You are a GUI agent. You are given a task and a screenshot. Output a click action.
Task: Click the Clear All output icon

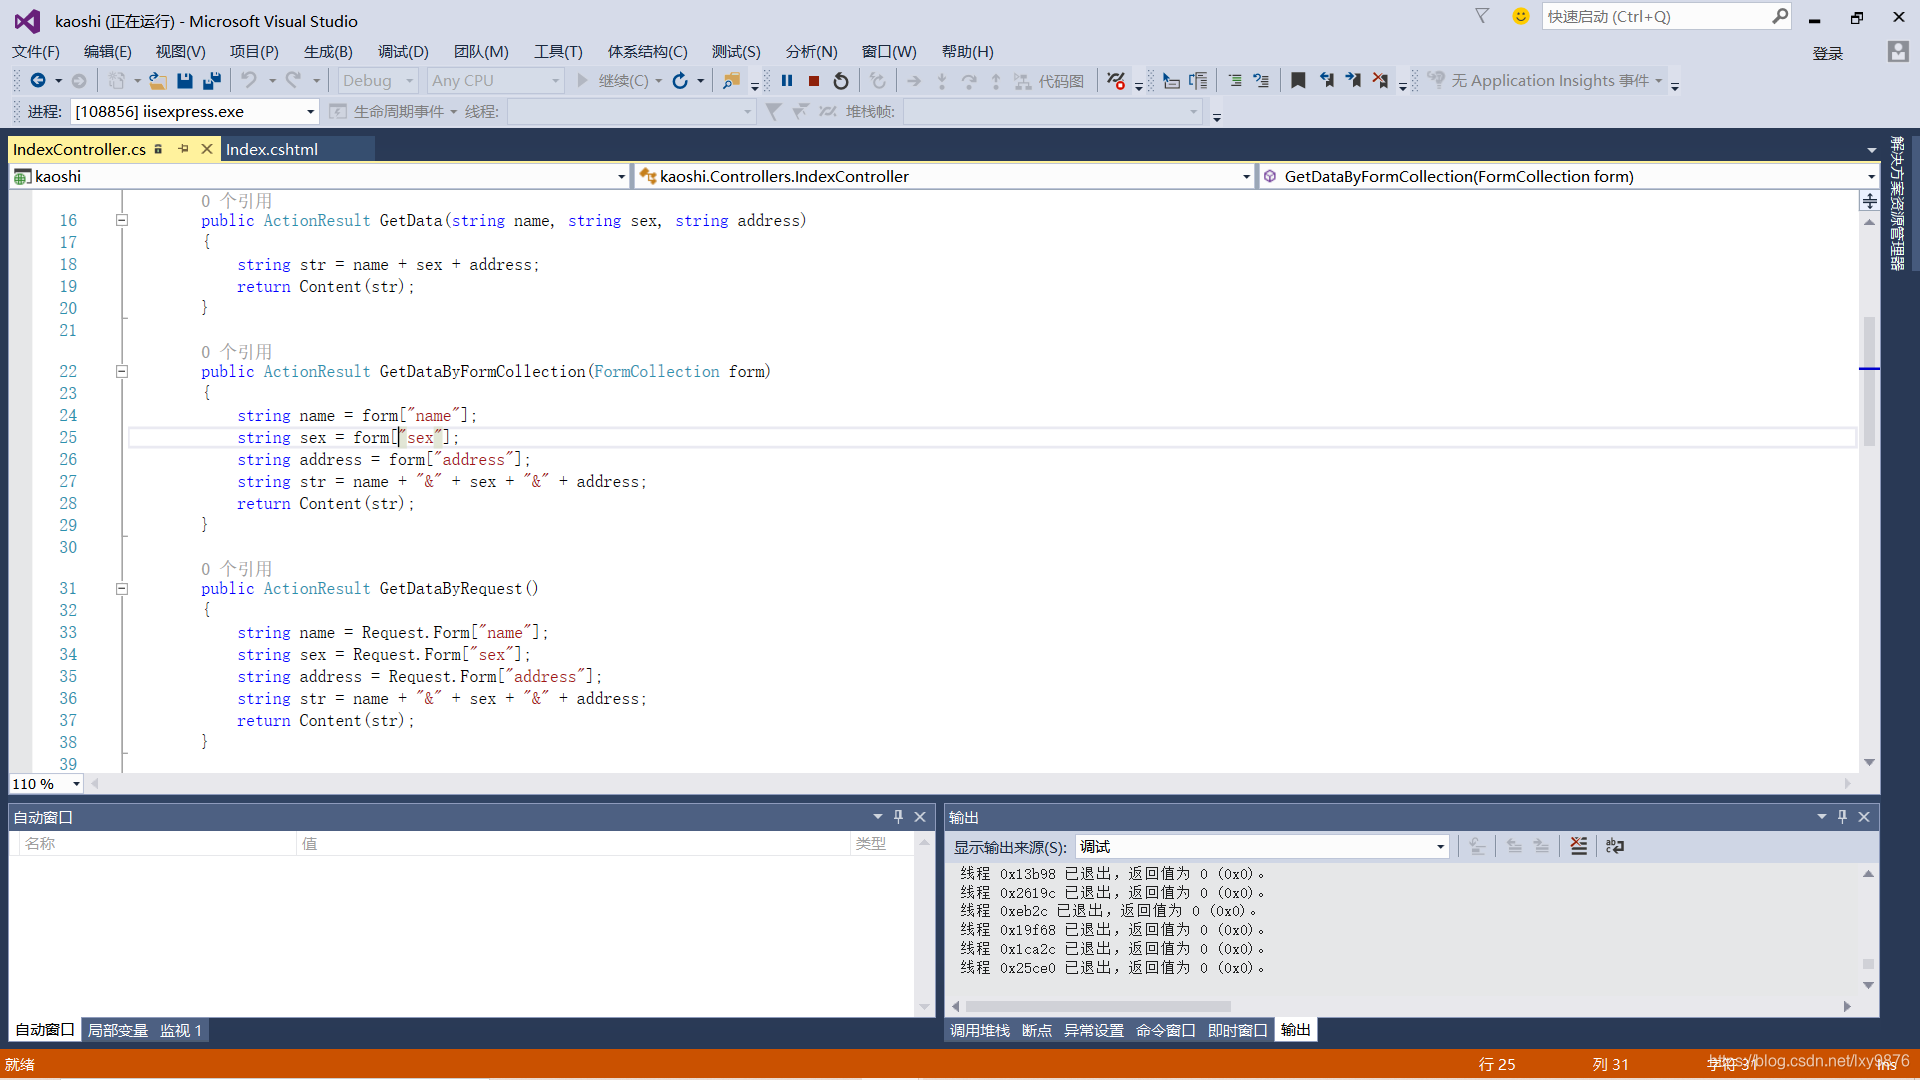(1578, 846)
